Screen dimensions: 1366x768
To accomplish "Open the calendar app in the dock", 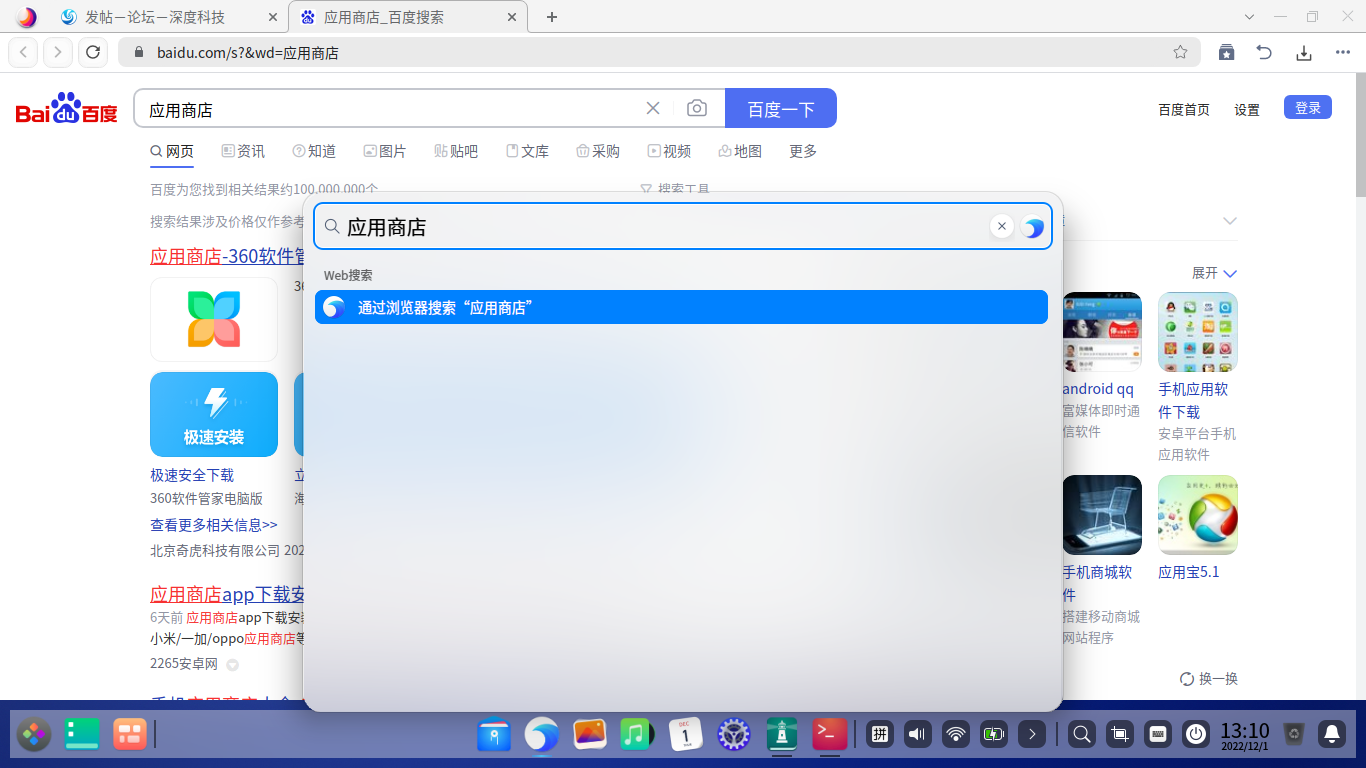I will coord(685,735).
